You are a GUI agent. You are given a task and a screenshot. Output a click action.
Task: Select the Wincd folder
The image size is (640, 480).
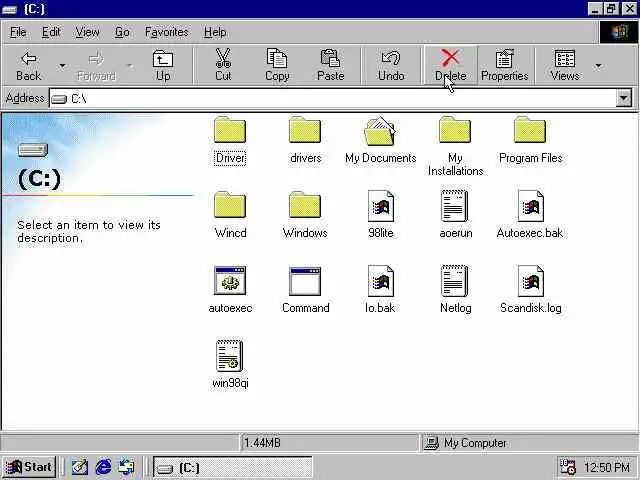pos(230,206)
